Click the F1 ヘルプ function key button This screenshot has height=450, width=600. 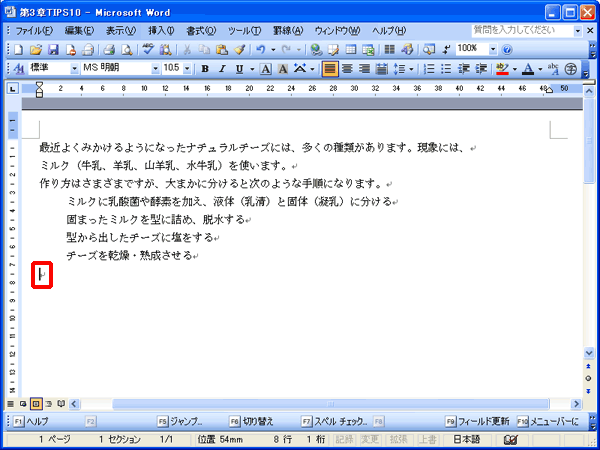coord(31,422)
